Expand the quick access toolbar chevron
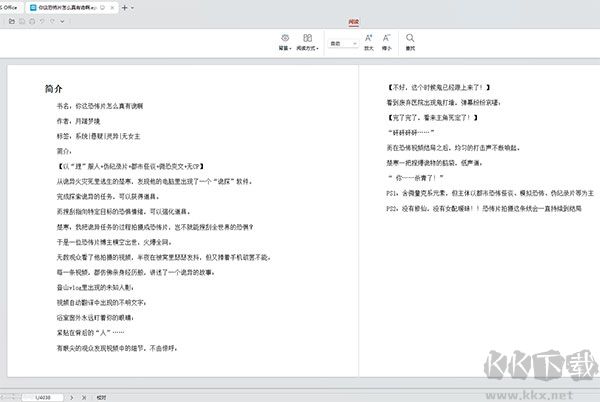Screen dimensions: 600x402 (x=62, y=21)
